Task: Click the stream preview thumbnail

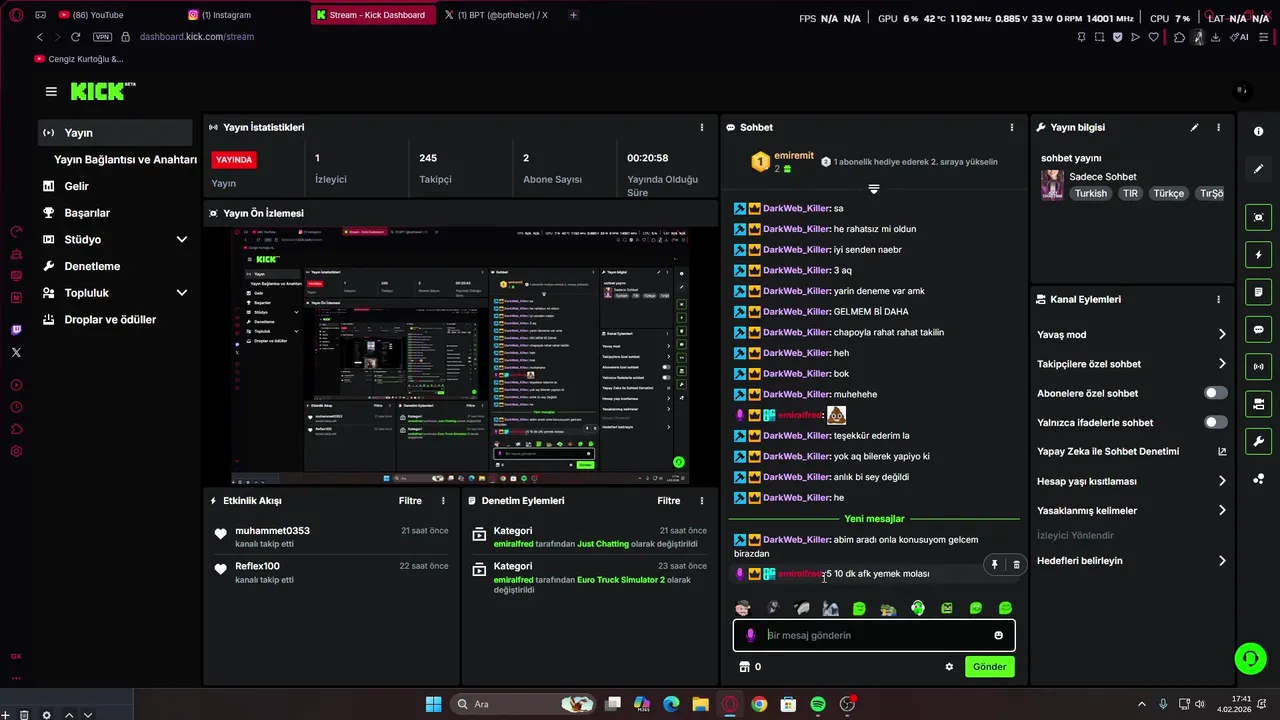Action: [460, 356]
